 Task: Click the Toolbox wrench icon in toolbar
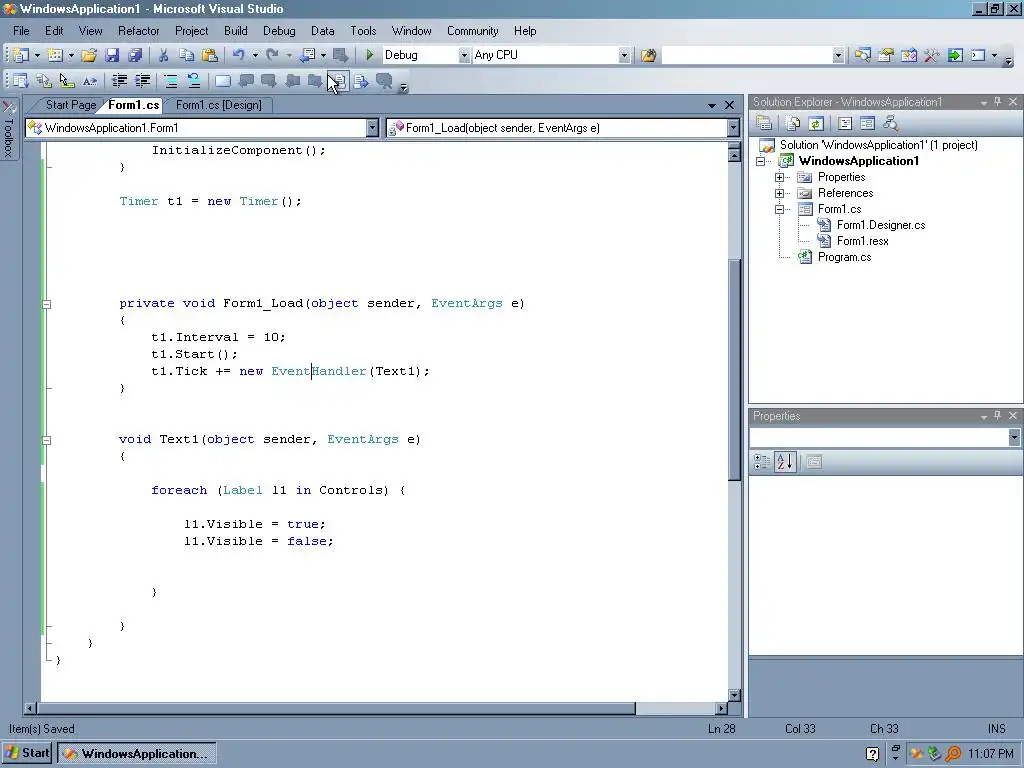931,56
